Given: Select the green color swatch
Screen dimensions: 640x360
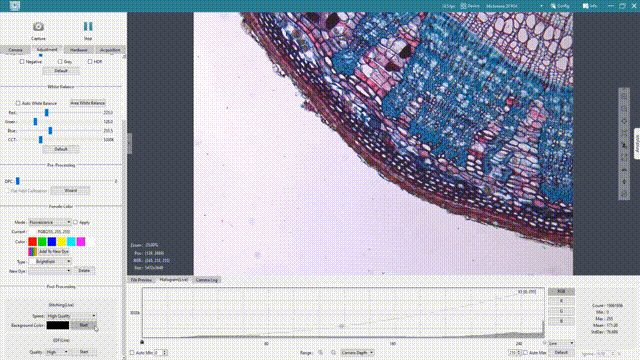Looking at the screenshot, I should coord(42,242).
